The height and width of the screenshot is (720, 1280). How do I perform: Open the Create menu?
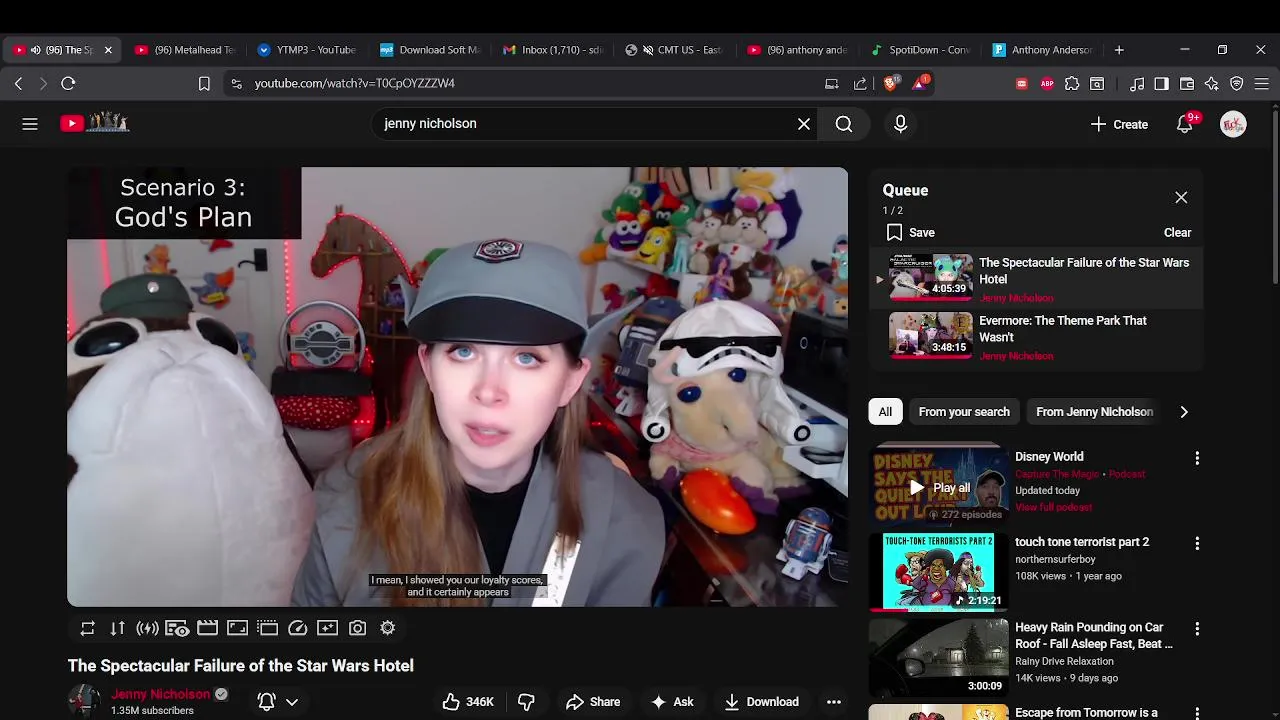click(x=1119, y=124)
